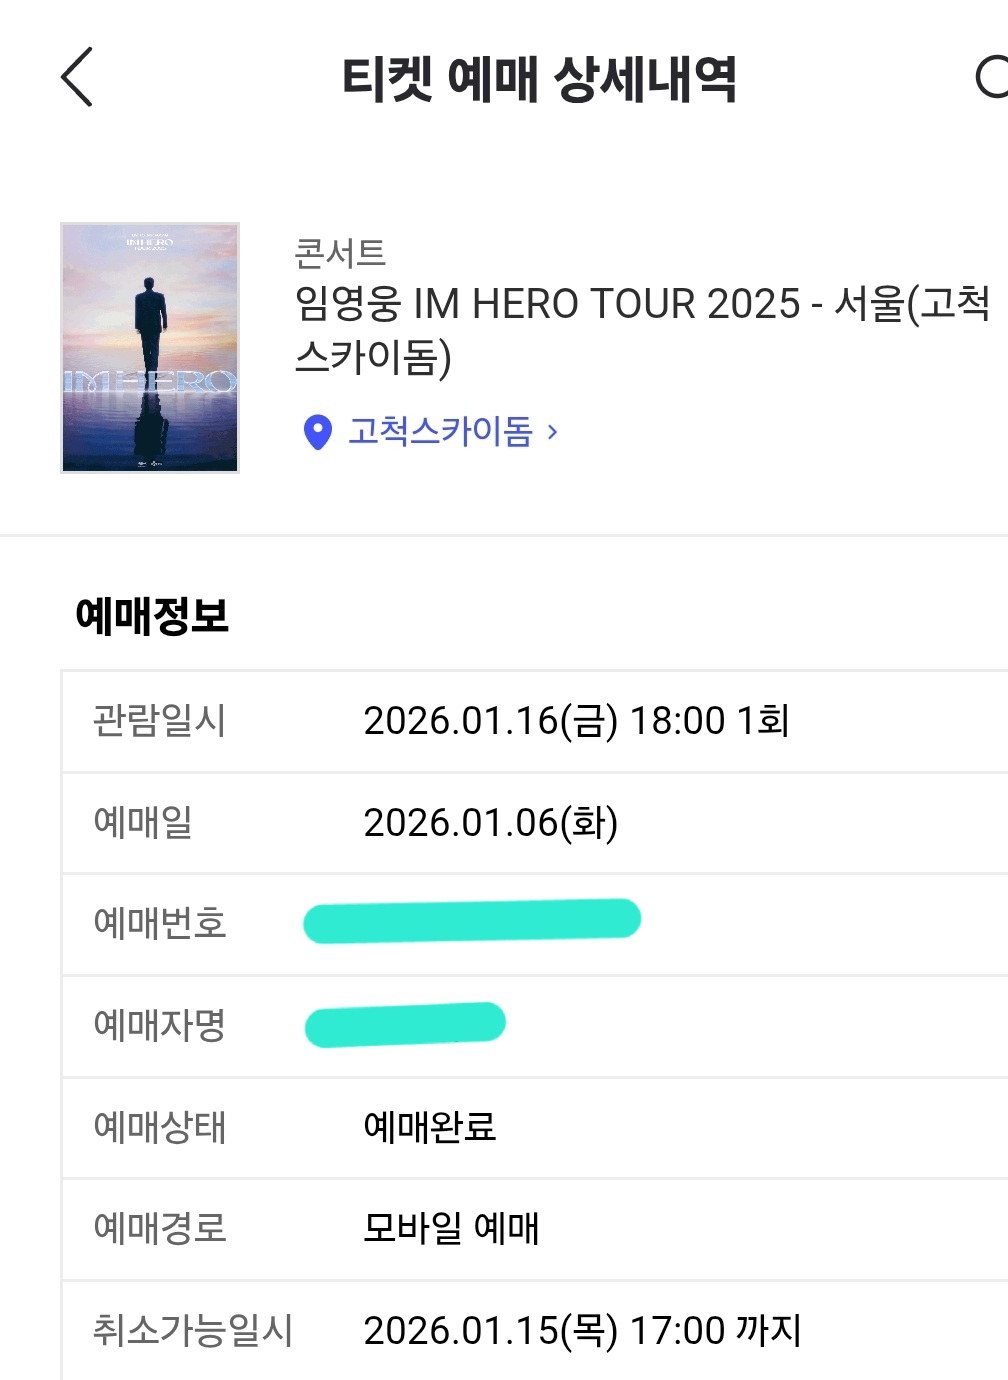Expand the chevron beside 고척스카이돔
The image size is (1008, 1380).
(552, 432)
